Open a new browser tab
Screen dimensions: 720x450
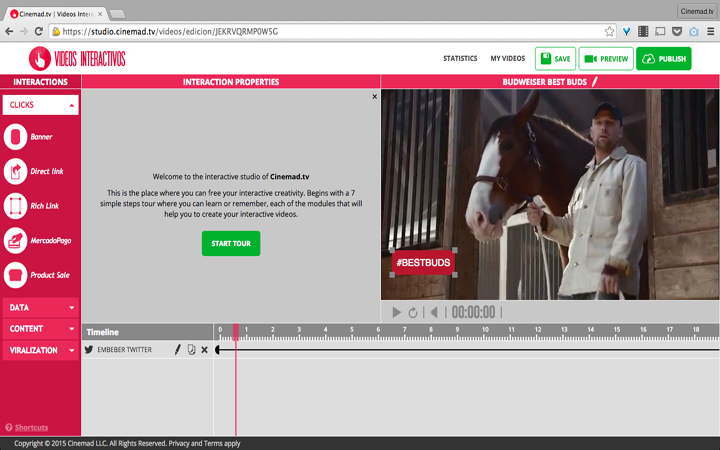[x=117, y=14]
